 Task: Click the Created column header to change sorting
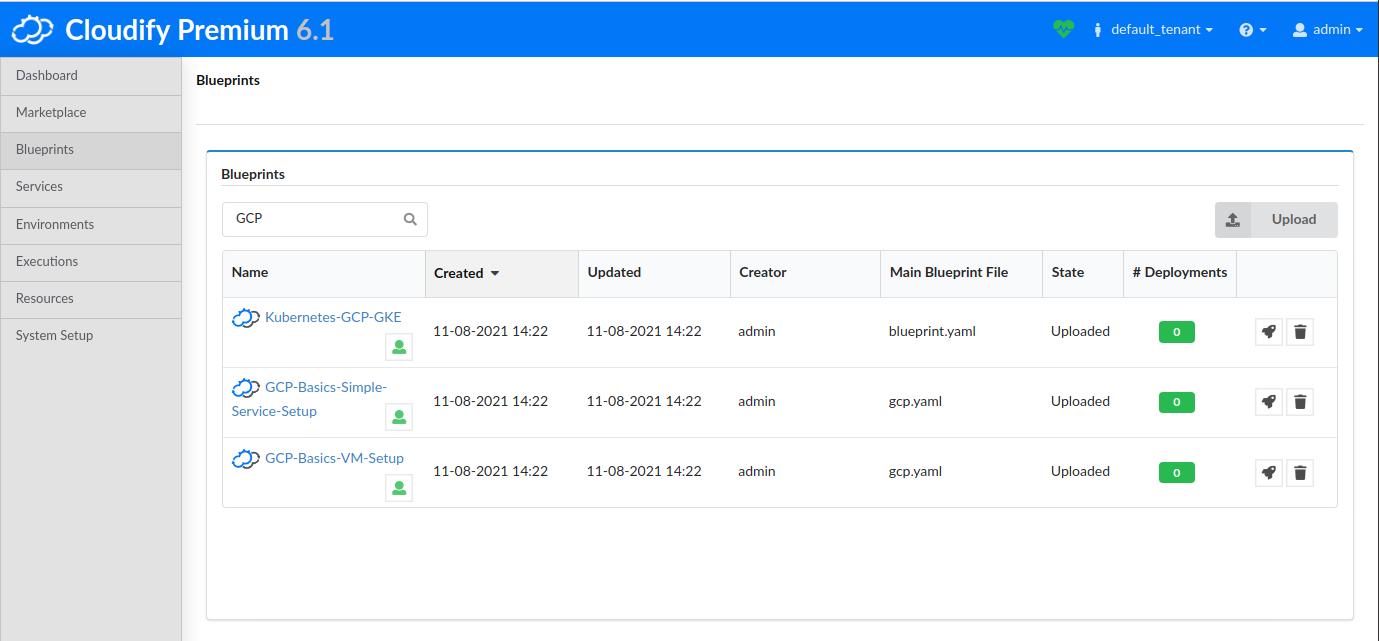pos(461,272)
